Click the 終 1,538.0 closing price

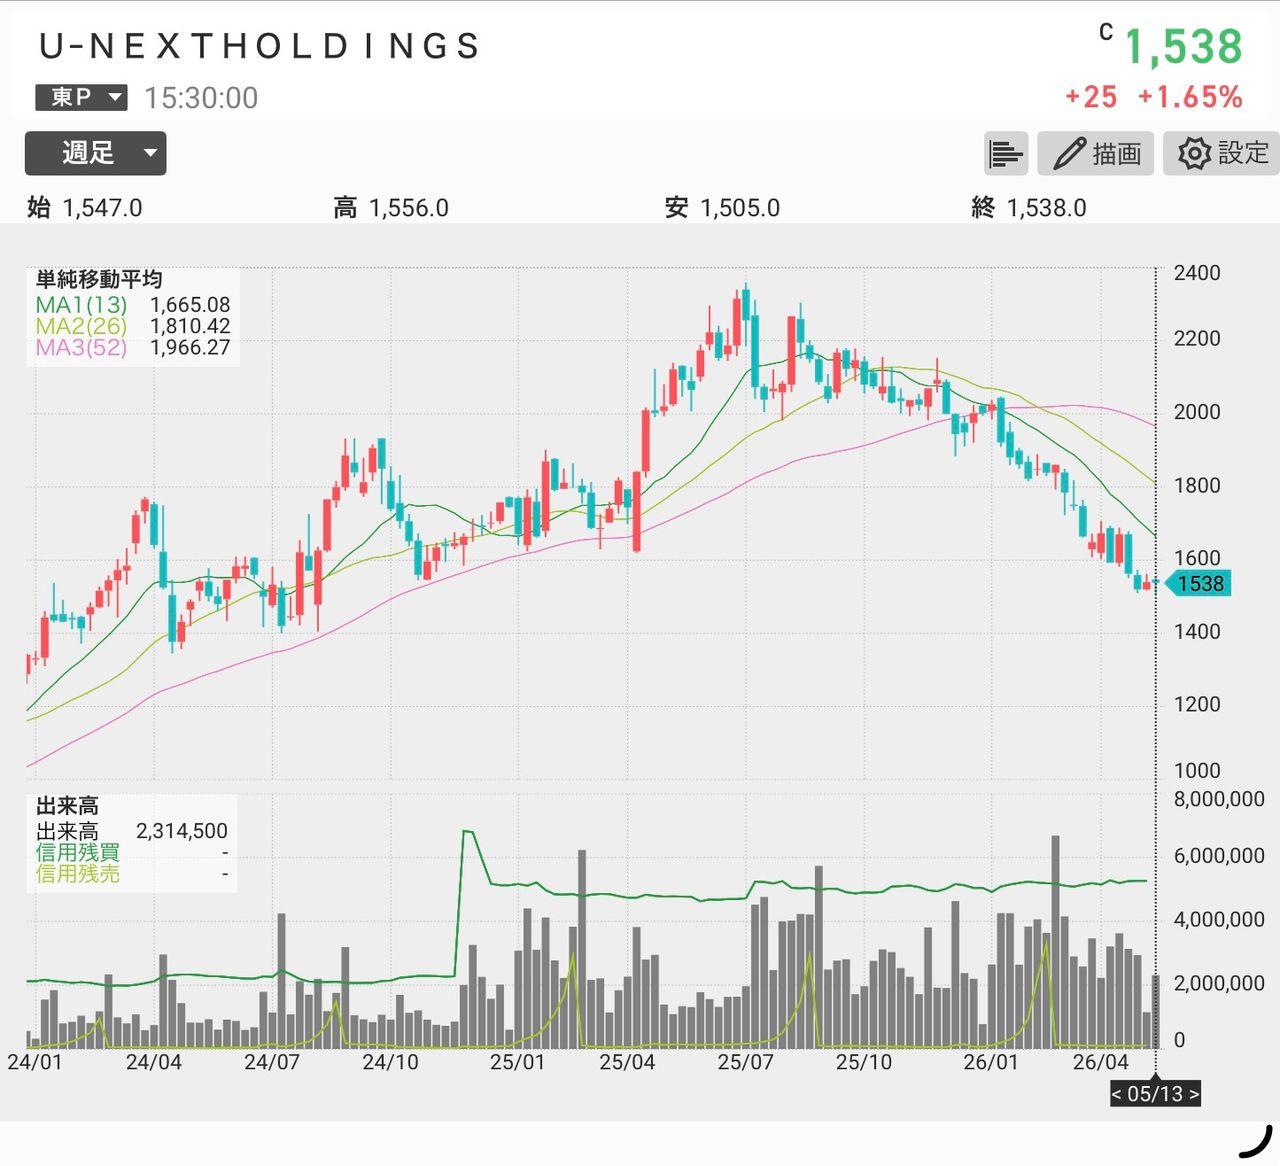(x=1028, y=208)
